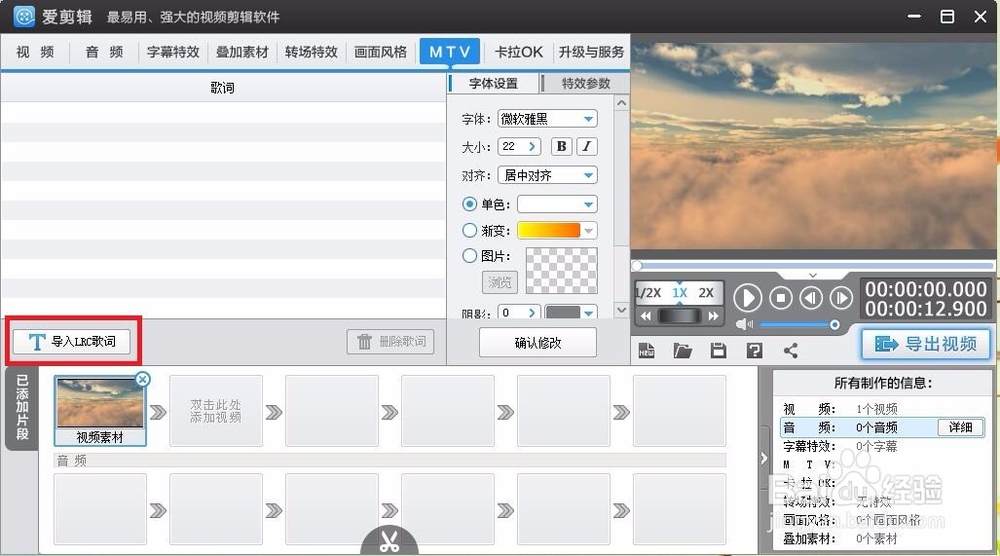Select the MTV tab
Screen dimensions: 1000x556
point(450,52)
